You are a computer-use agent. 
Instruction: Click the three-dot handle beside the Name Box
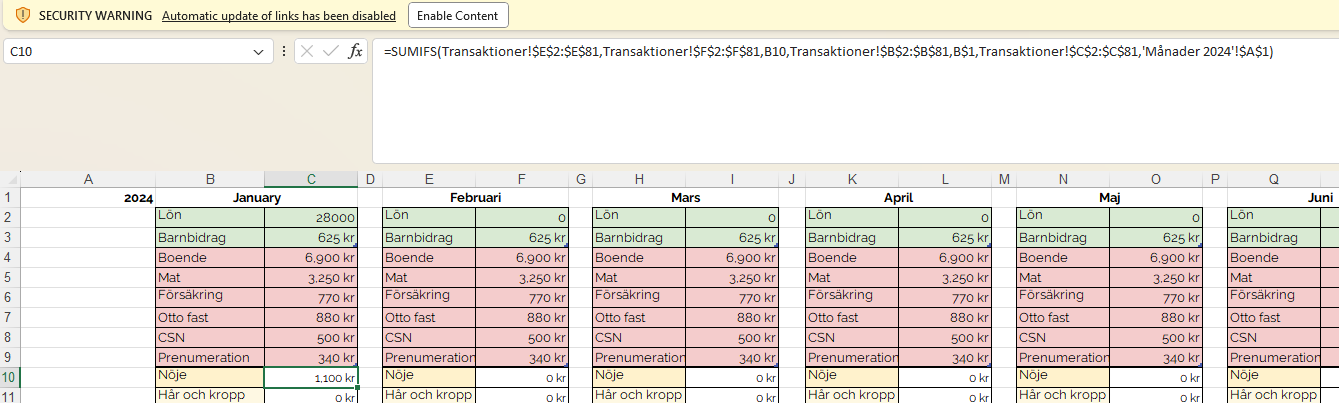(284, 51)
